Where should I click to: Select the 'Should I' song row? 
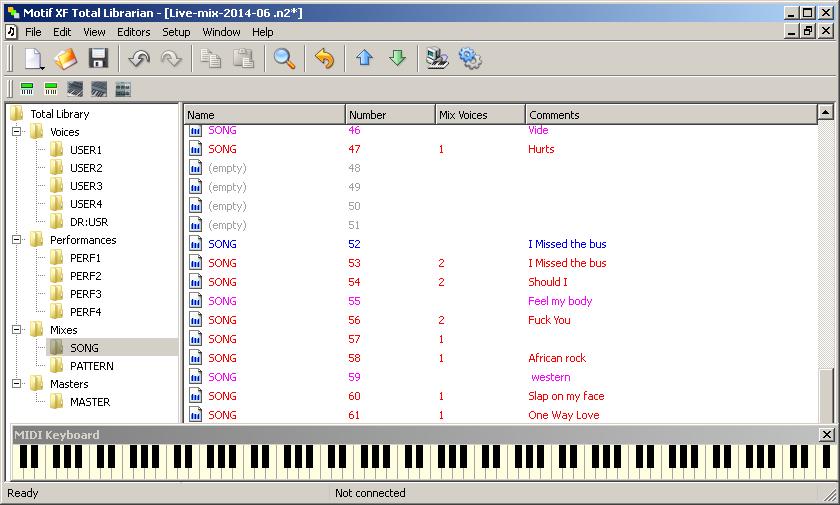pos(501,282)
